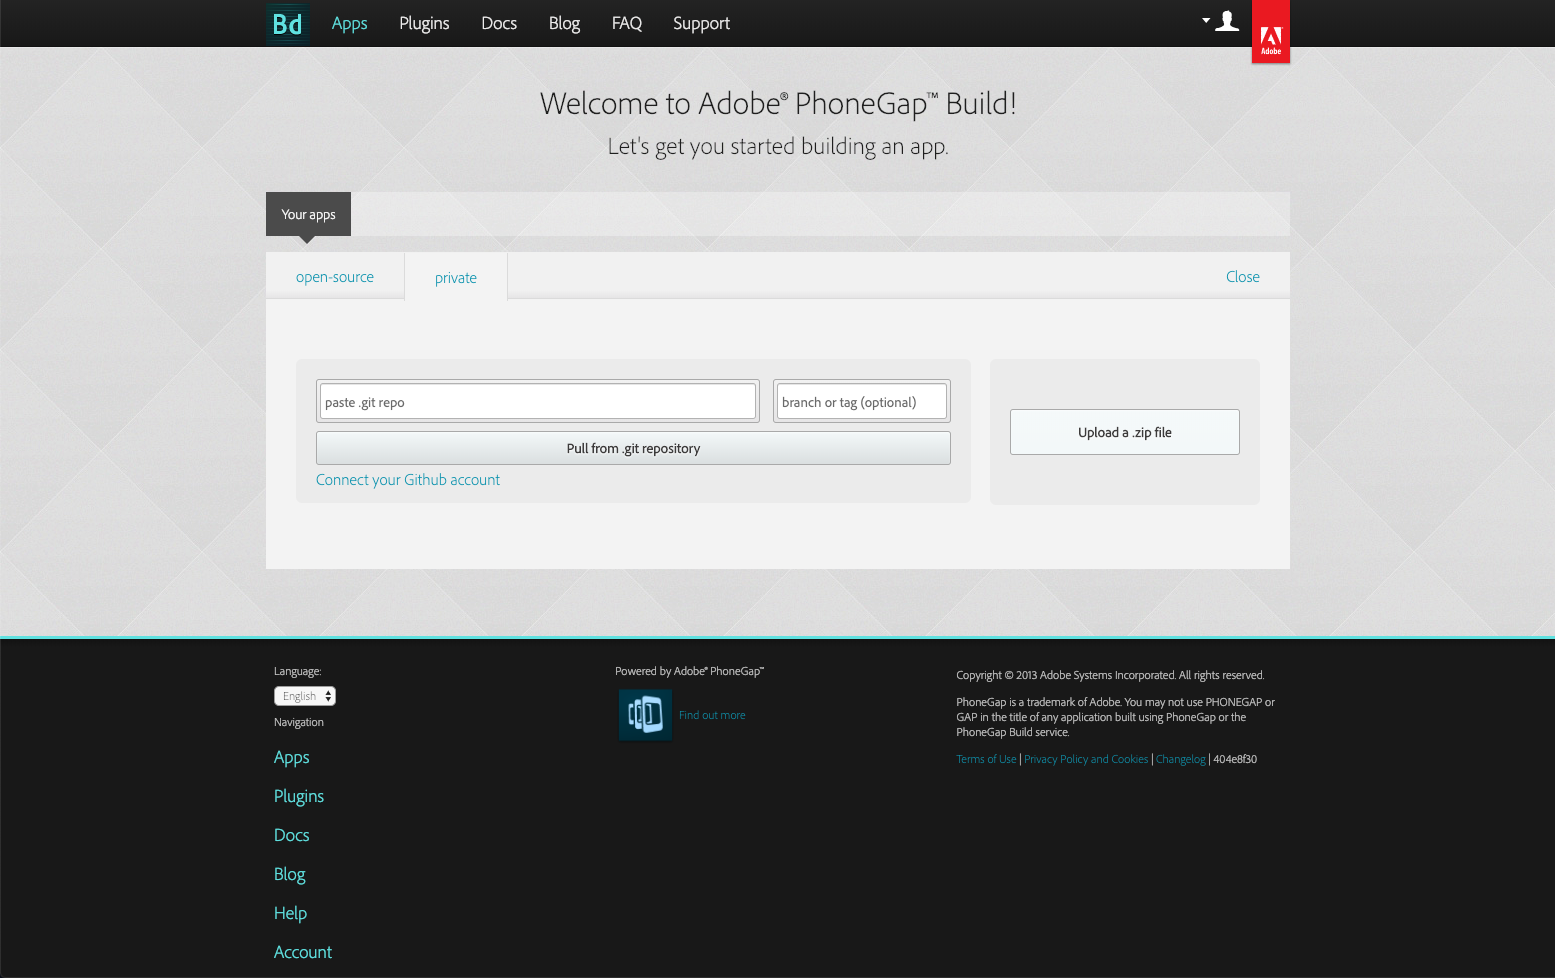The height and width of the screenshot is (978, 1555).
Task: Open the English language dropdown
Action: [305, 696]
